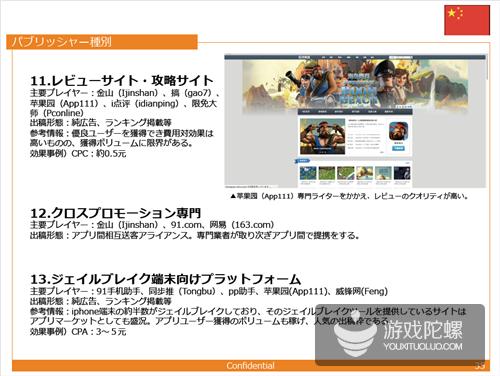Click the Confidential footer label
The width and height of the screenshot is (500, 376).
pyautogui.click(x=250, y=366)
